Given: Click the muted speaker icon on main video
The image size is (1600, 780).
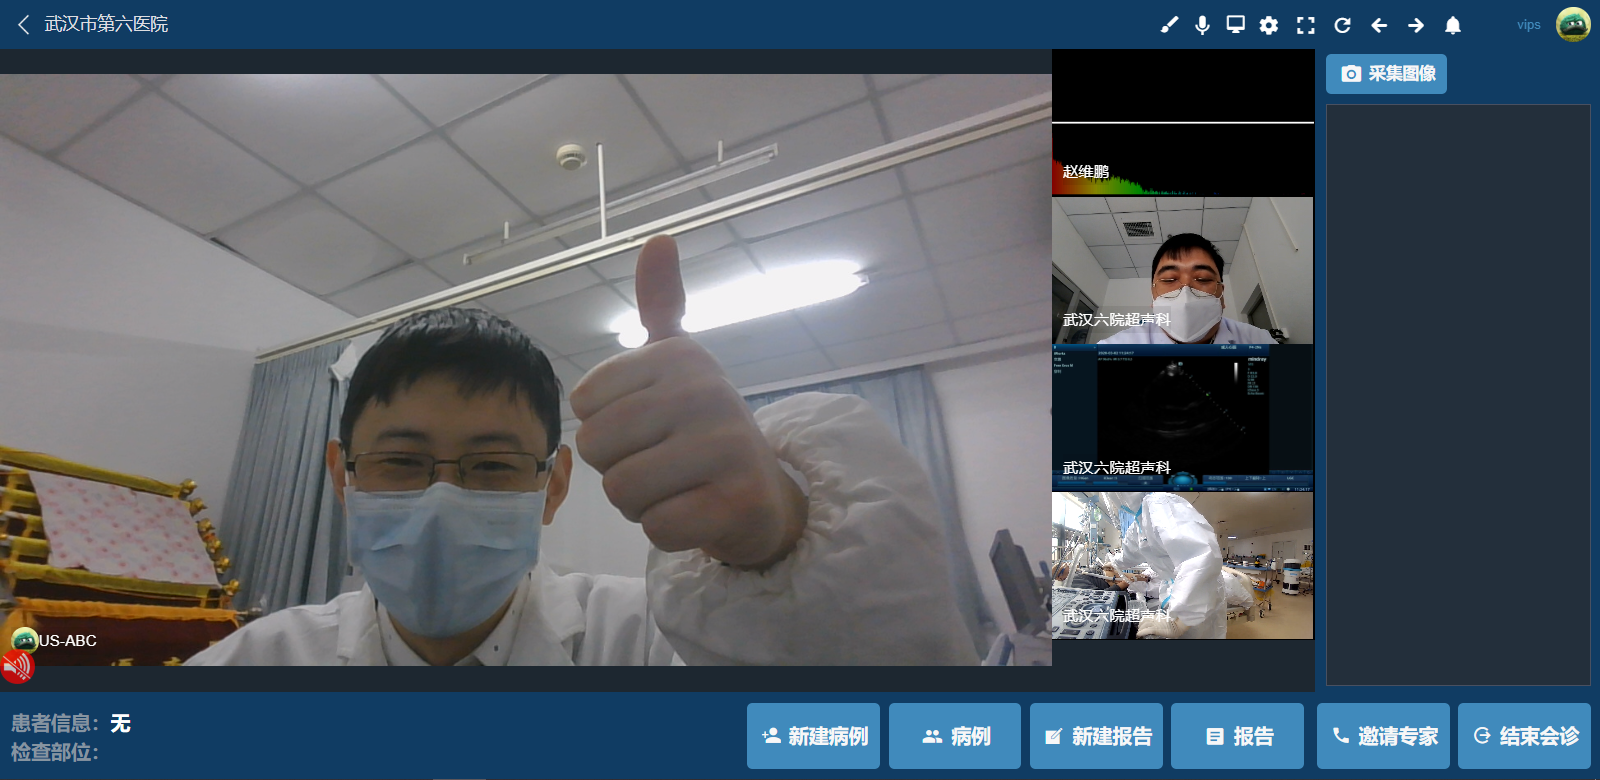Looking at the screenshot, I should point(17,666).
